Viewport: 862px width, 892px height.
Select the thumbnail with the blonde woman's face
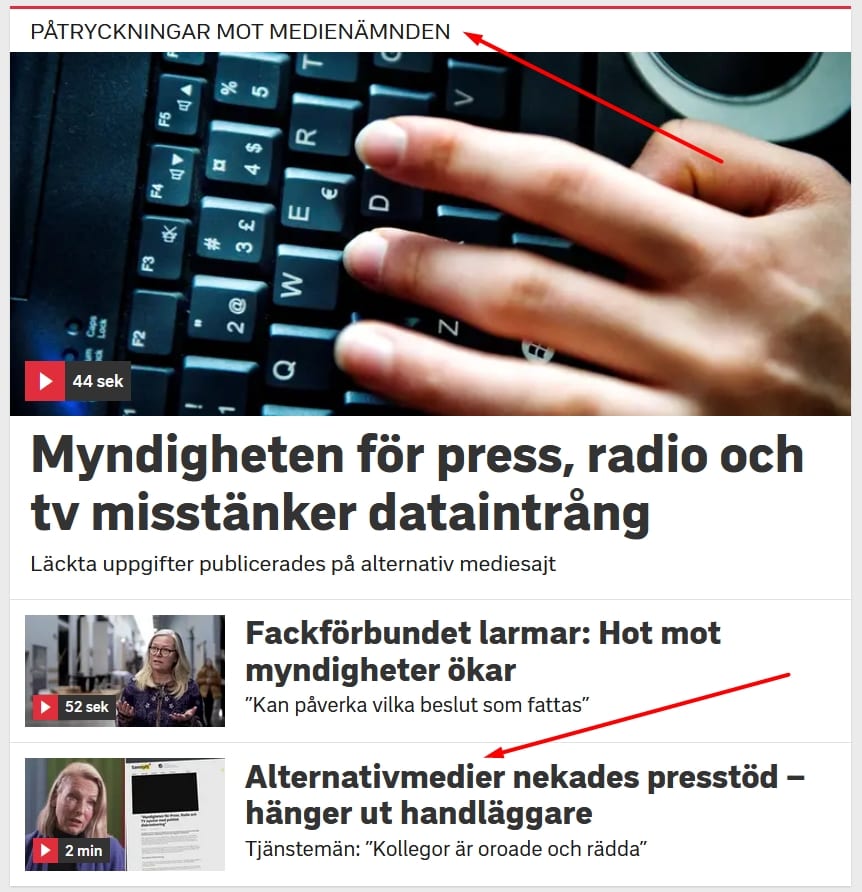pyautogui.click(x=75, y=814)
